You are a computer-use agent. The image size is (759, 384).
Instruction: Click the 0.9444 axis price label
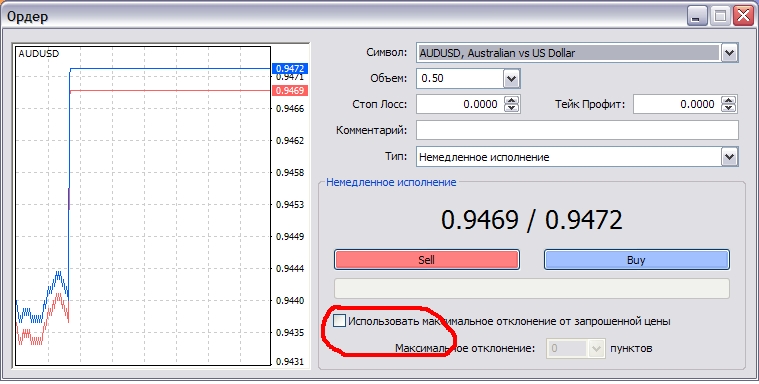(289, 269)
